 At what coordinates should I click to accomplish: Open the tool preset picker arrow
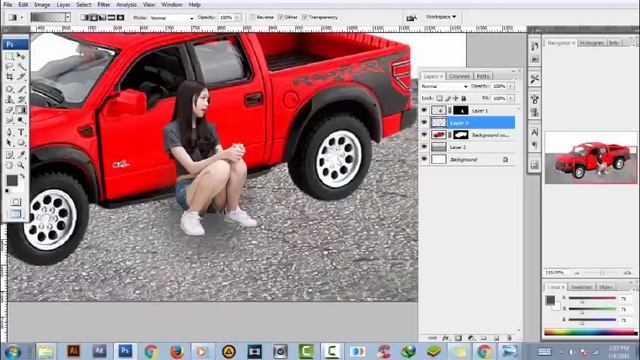coord(22,18)
